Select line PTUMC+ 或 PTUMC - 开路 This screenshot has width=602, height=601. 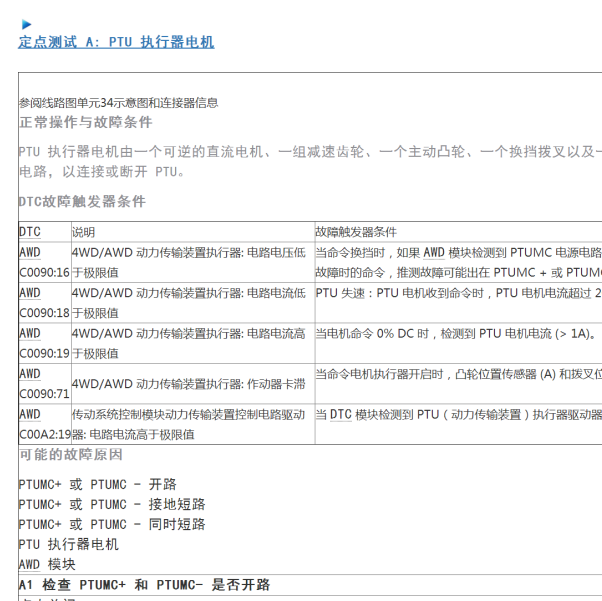click(x=98, y=484)
